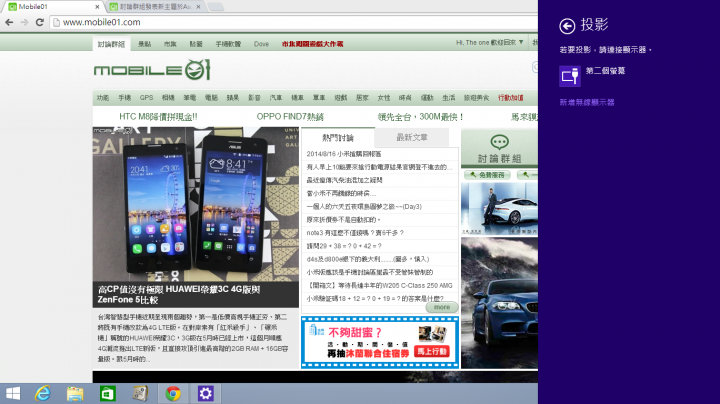This screenshot has height=404, width=720.
Task: Open the 討論群組 top tab
Action: click(111, 44)
